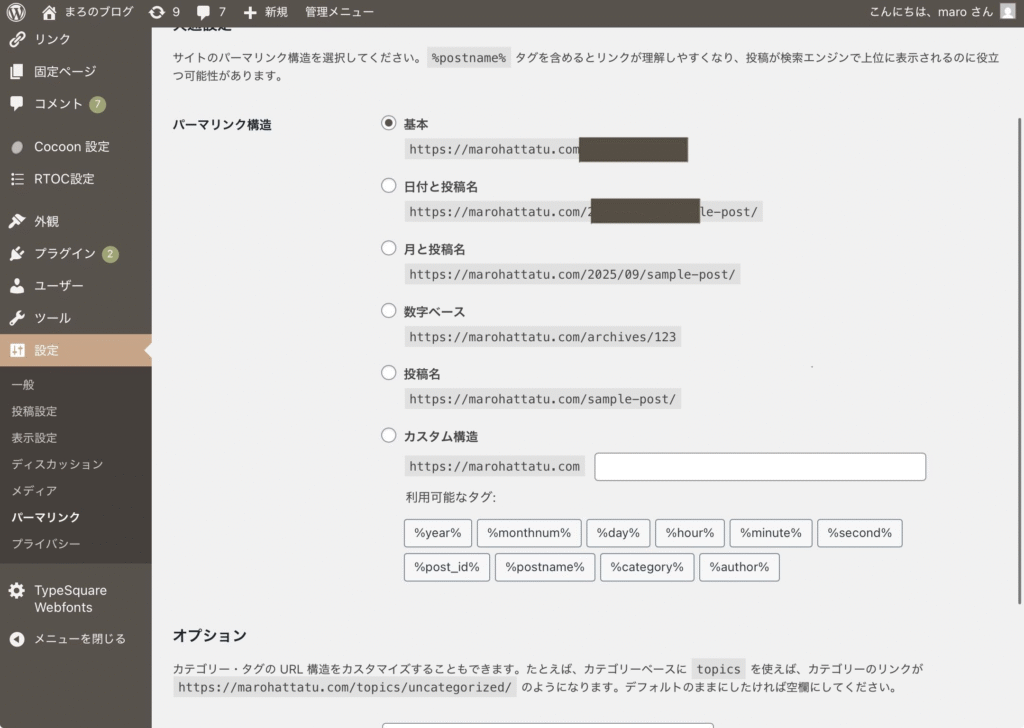The width and height of the screenshot is (1024, 728).
Task: Open the 新規 new content dropdown
Action: pyautogui.click(x=265, y=12)
